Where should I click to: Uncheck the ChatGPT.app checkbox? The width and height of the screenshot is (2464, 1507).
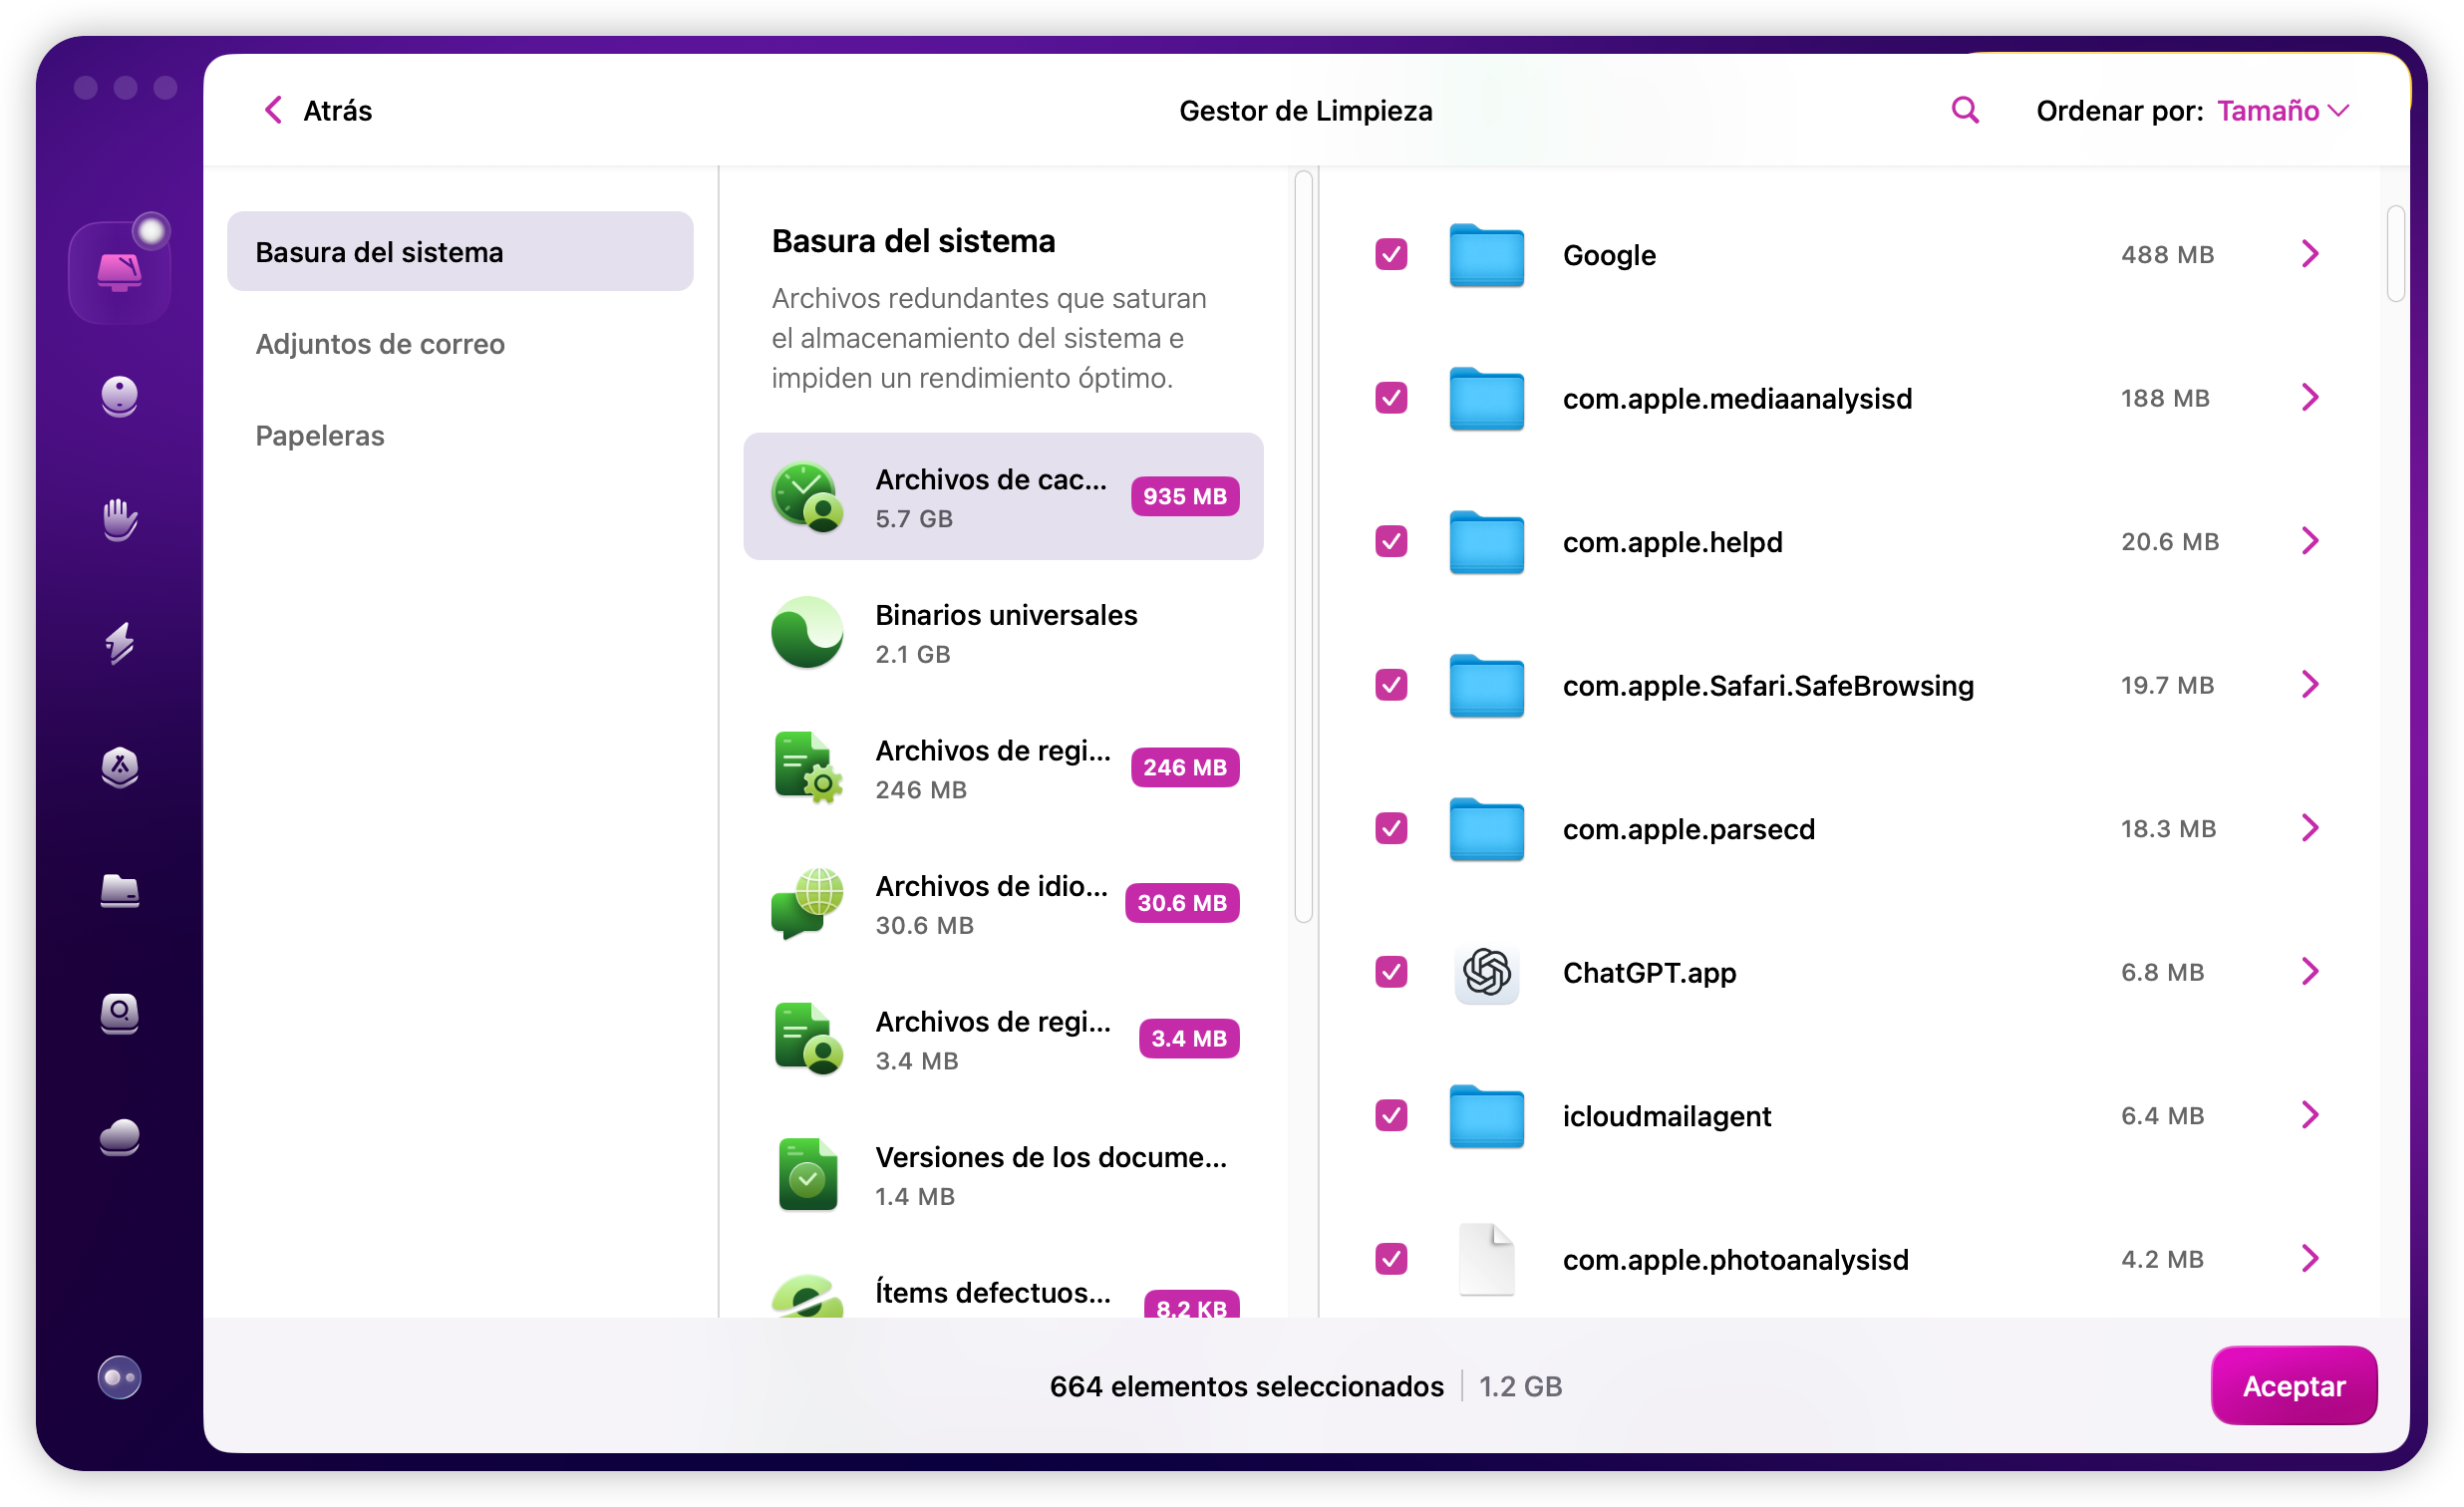point(1390,972)
